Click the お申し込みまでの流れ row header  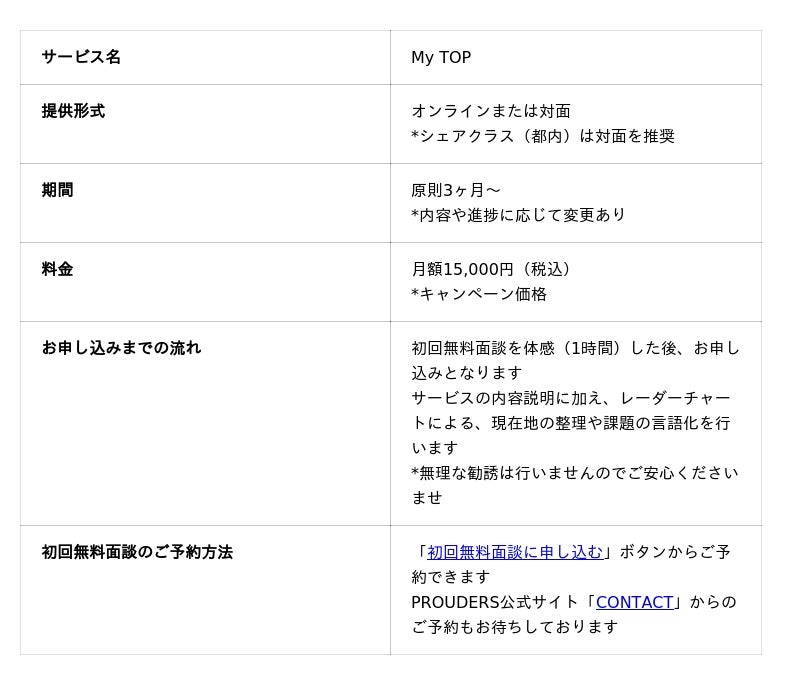(x=121, y=348)
